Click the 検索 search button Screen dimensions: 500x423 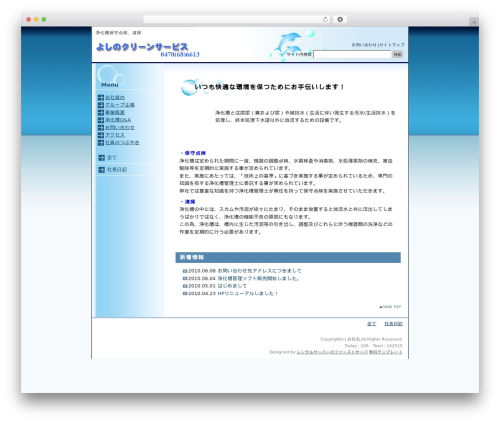pyautogui.click(x=397, y=54)
